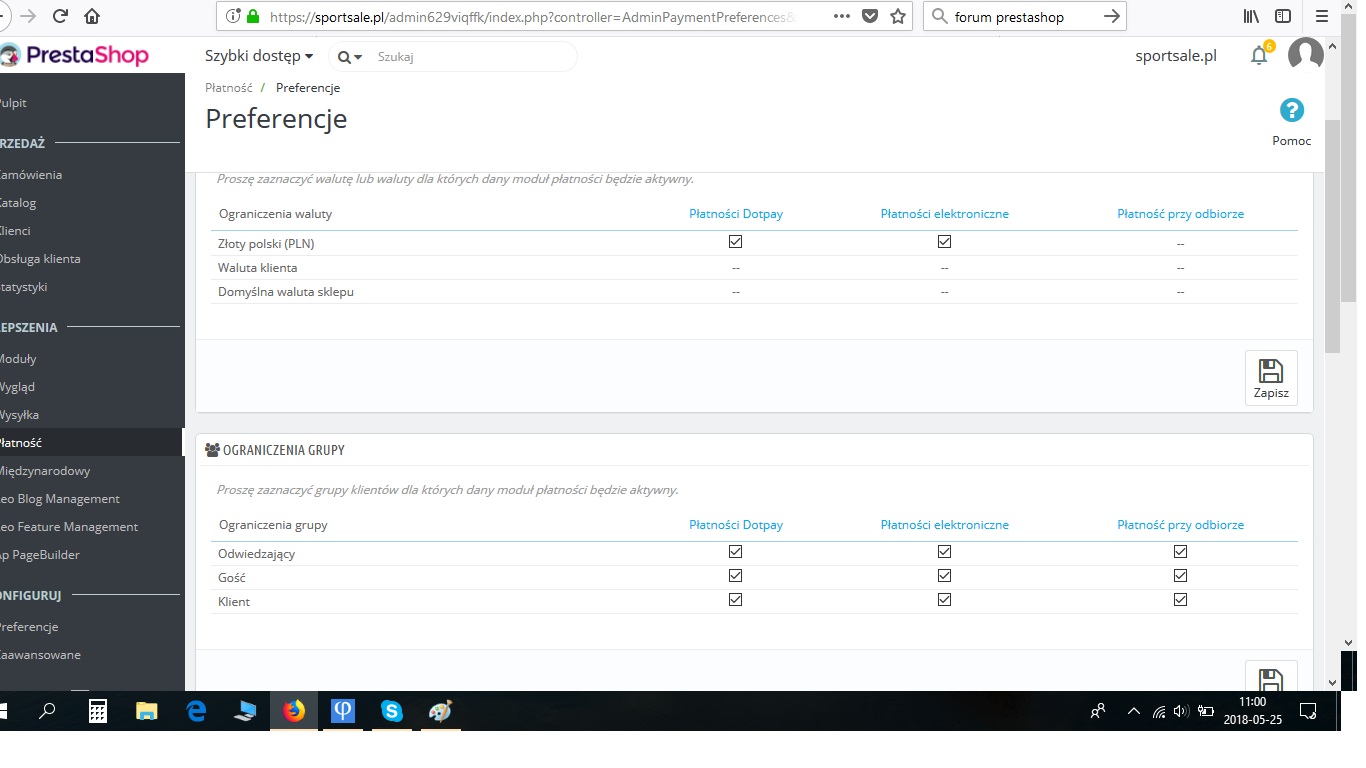Open the Firefox hamburger menu
Screen dimensions: 1366x768
(x=1322, y=16)
